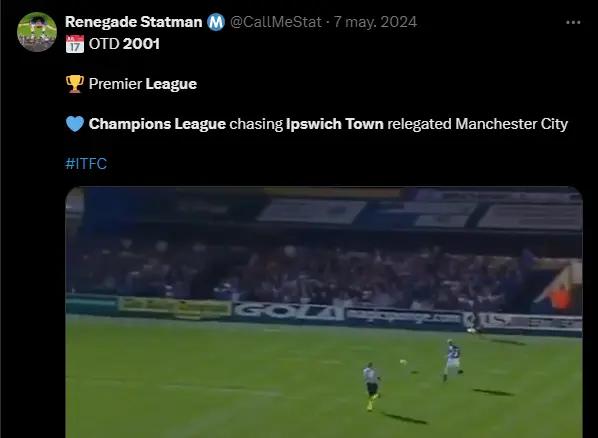
Task: Open the @CallMeStat handle link
Action: [276, 22]
